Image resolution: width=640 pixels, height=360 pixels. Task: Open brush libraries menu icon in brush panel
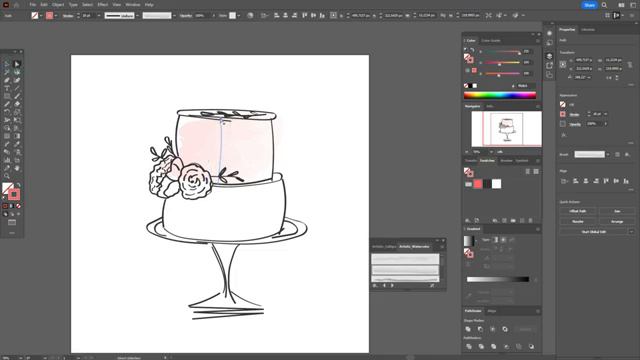[x=375, y=286]
